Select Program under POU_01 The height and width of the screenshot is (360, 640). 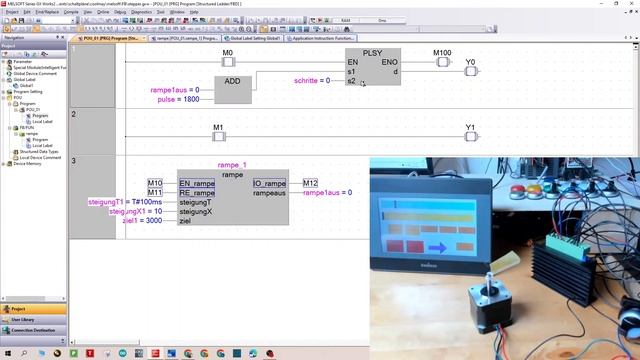[40, 116]
